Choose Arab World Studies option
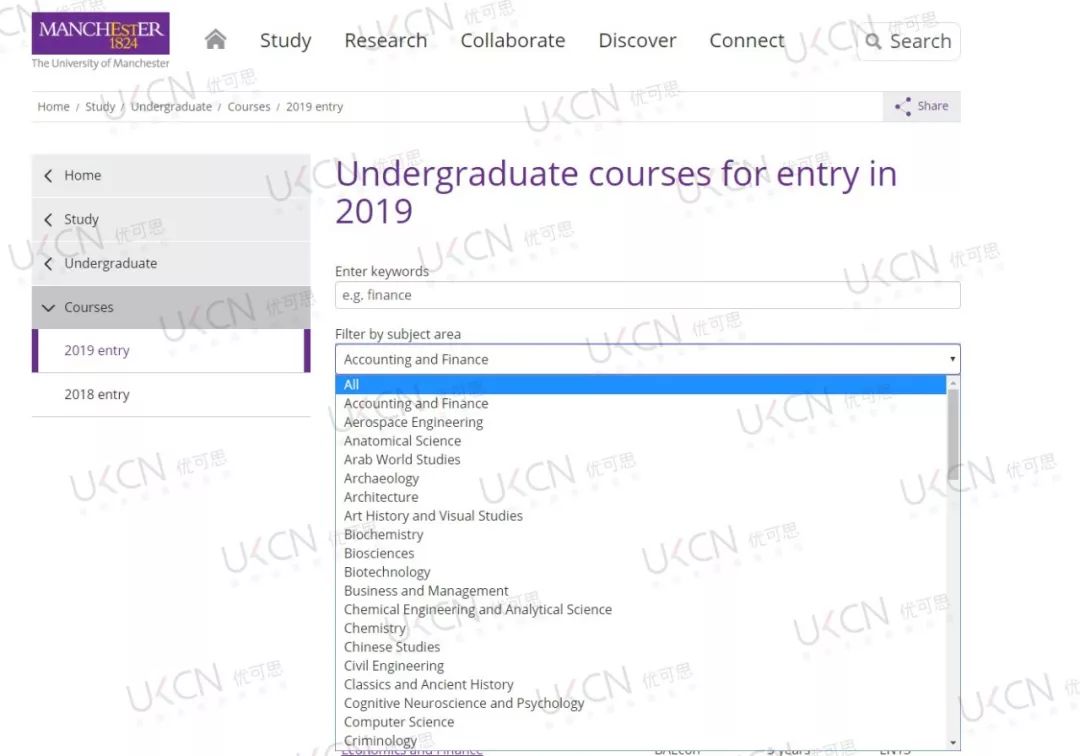The height and width of the screenshot is (756, 1080). [x=641, y=459]
